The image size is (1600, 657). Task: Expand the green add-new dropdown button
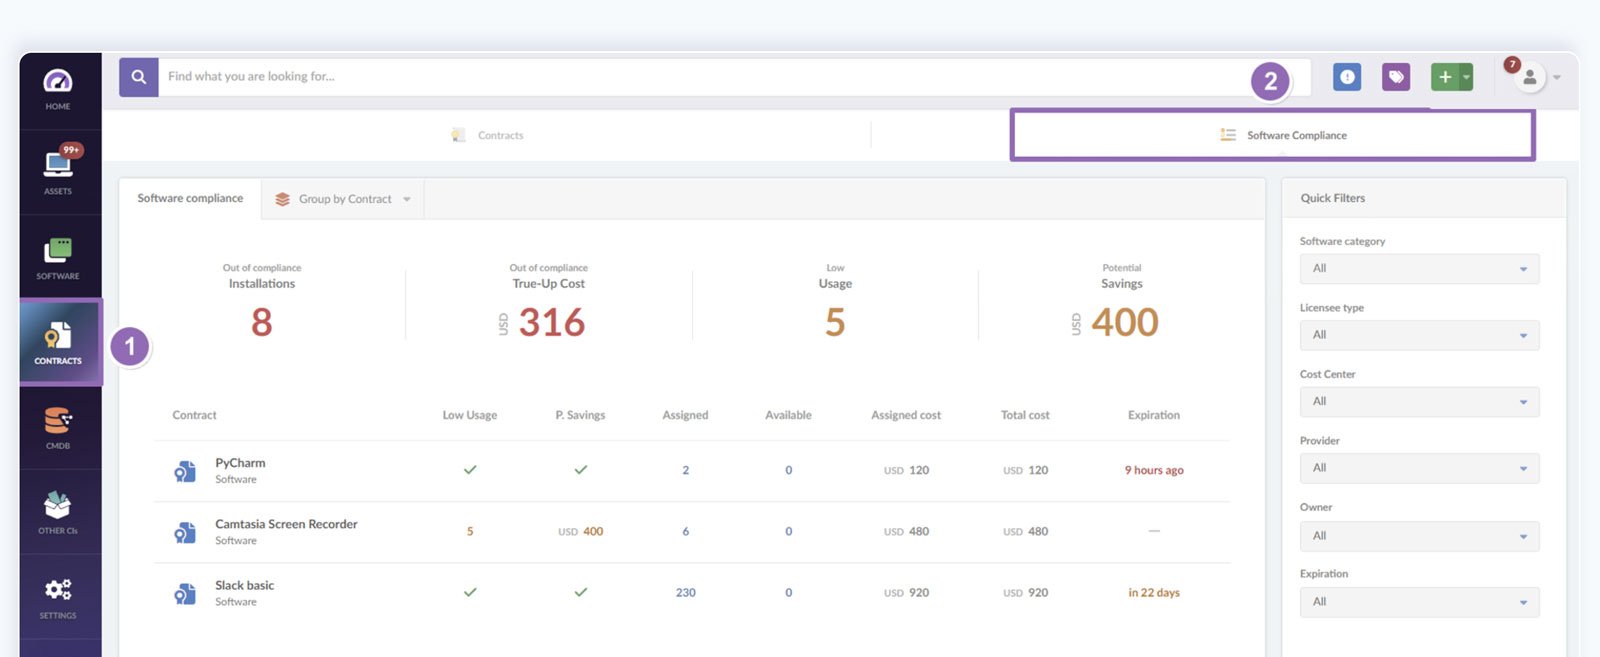(x=1466, y=77)
